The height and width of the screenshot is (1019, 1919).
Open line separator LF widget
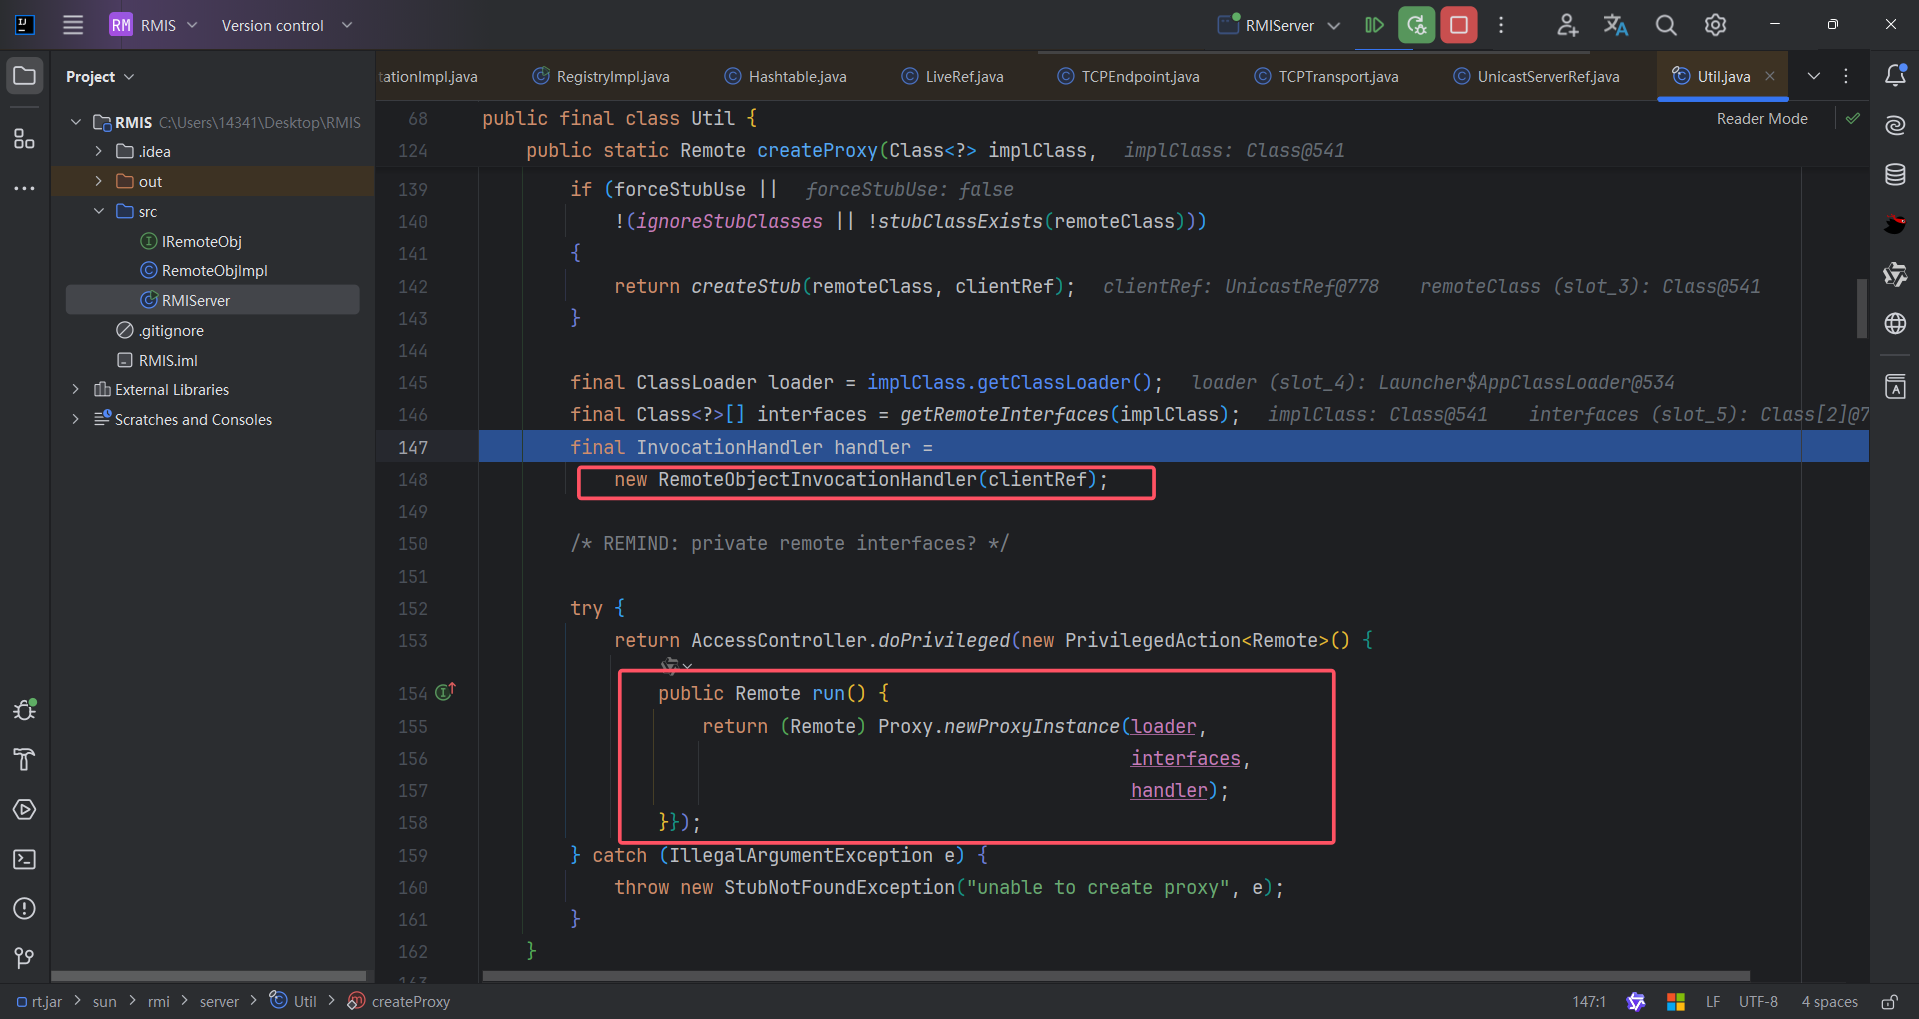1713,1001
